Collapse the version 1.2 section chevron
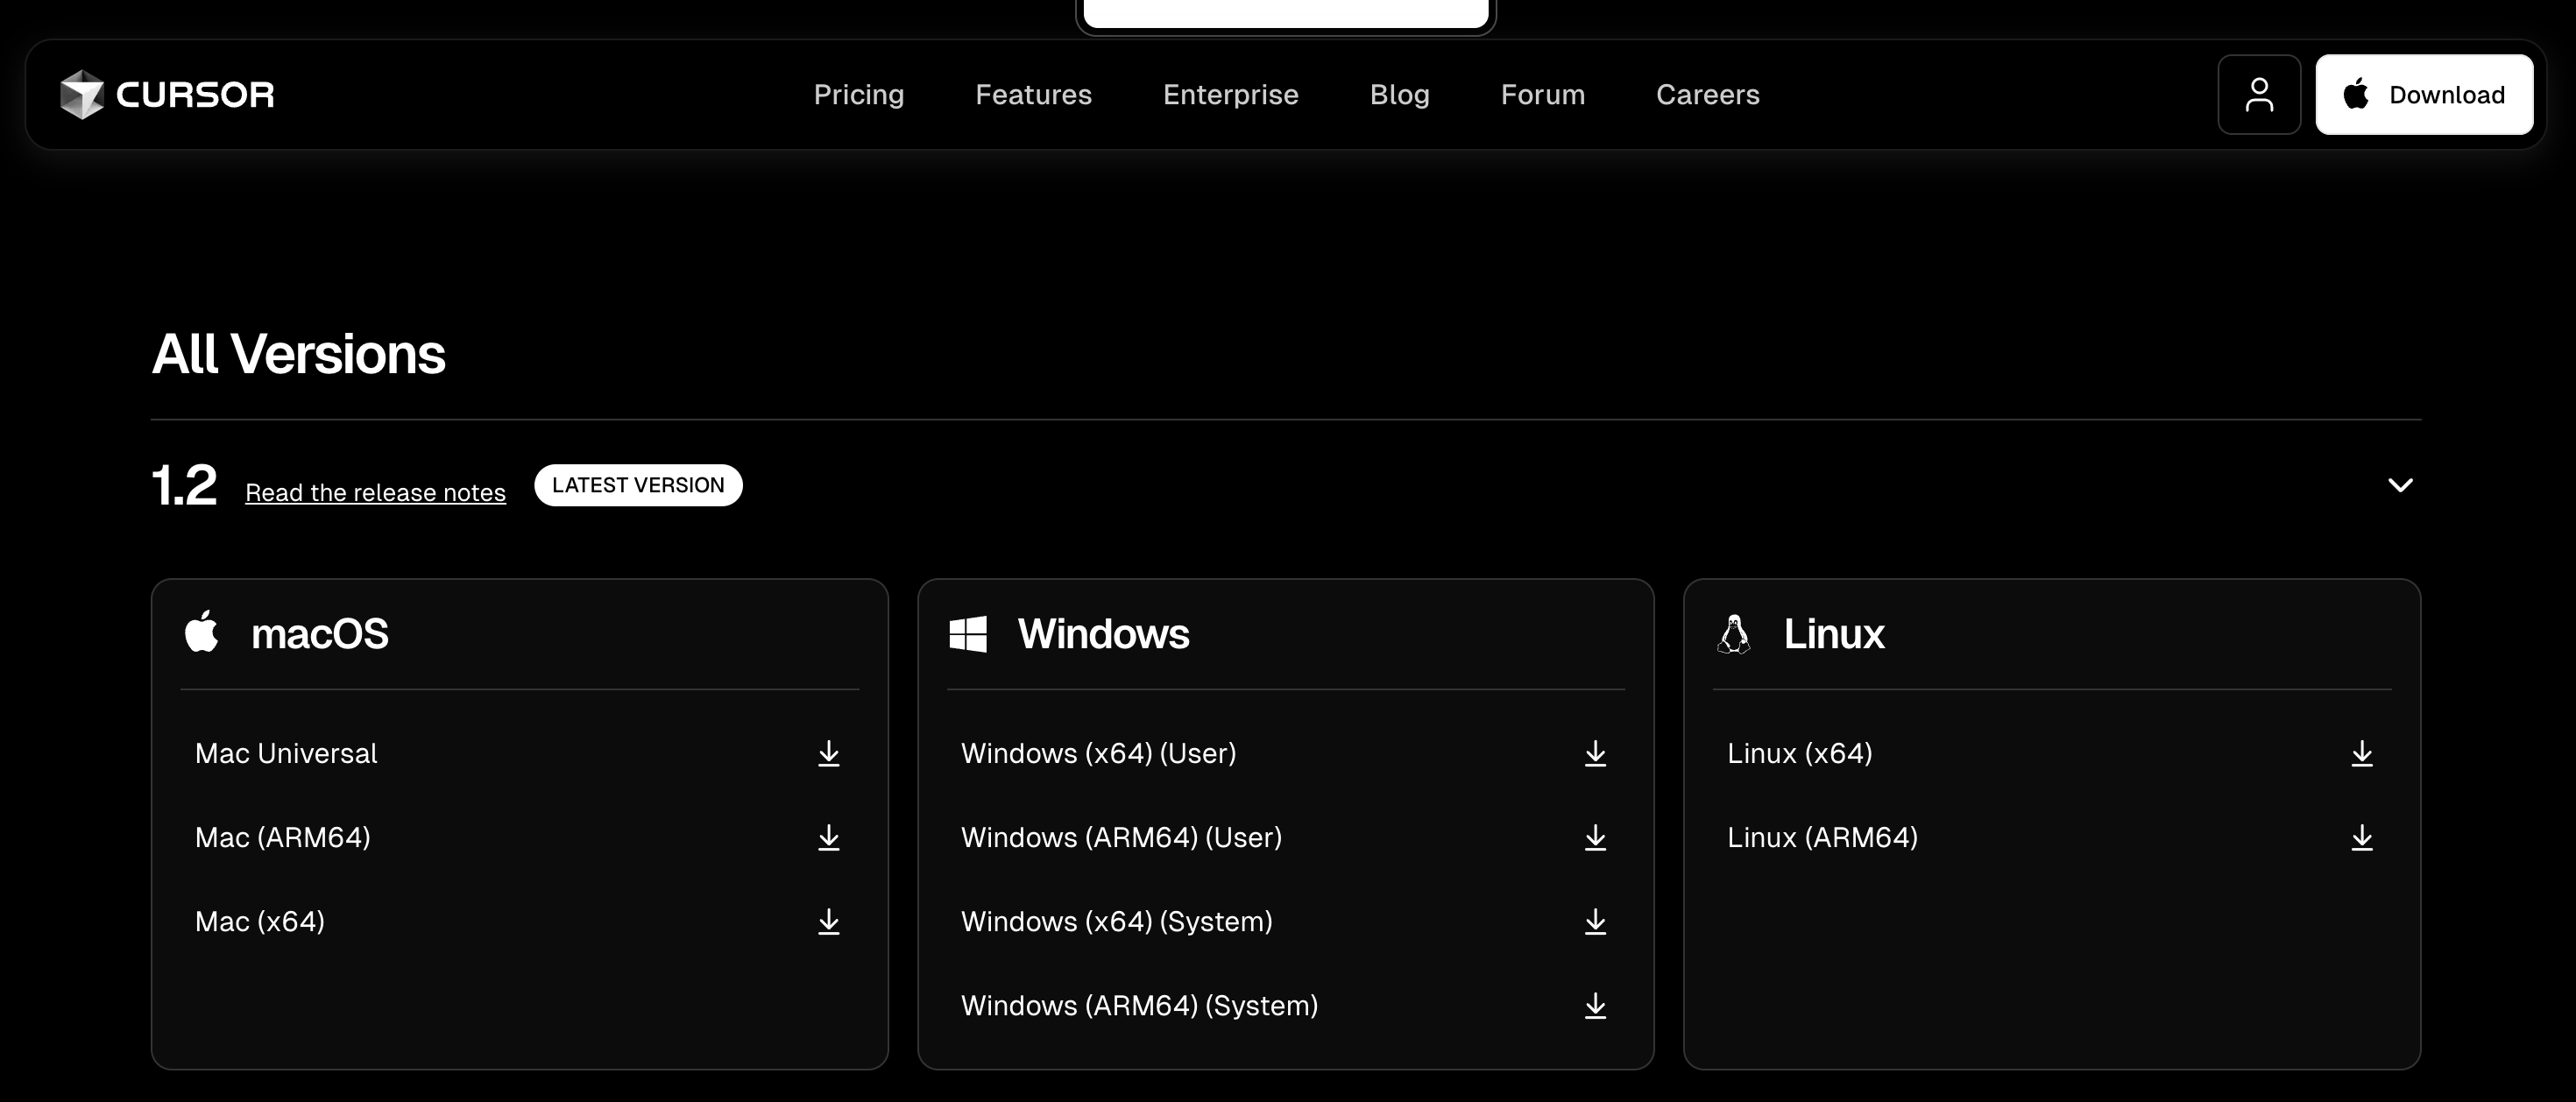The image size is (2576, 1102). 2400,486
